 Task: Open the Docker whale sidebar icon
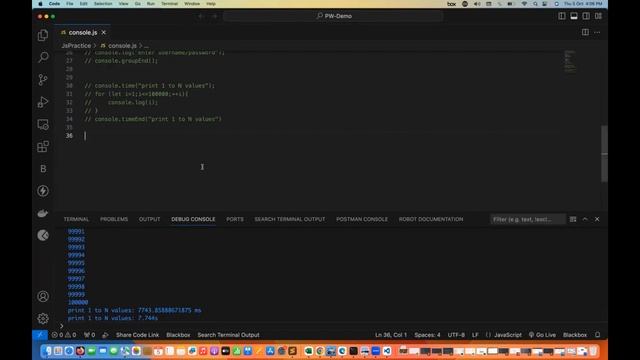pos(43,213)
